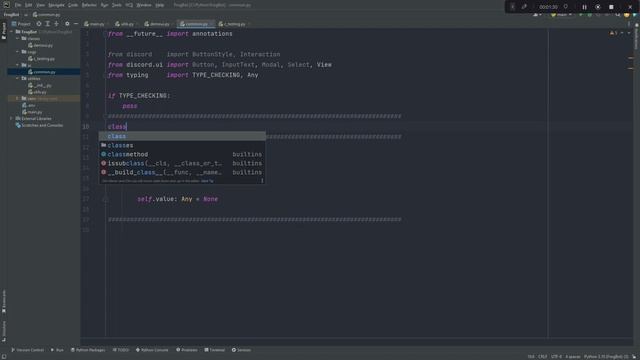Open the Python Console tool window
The height and width of the screenshot is (360, 640).
pos(152,350)
